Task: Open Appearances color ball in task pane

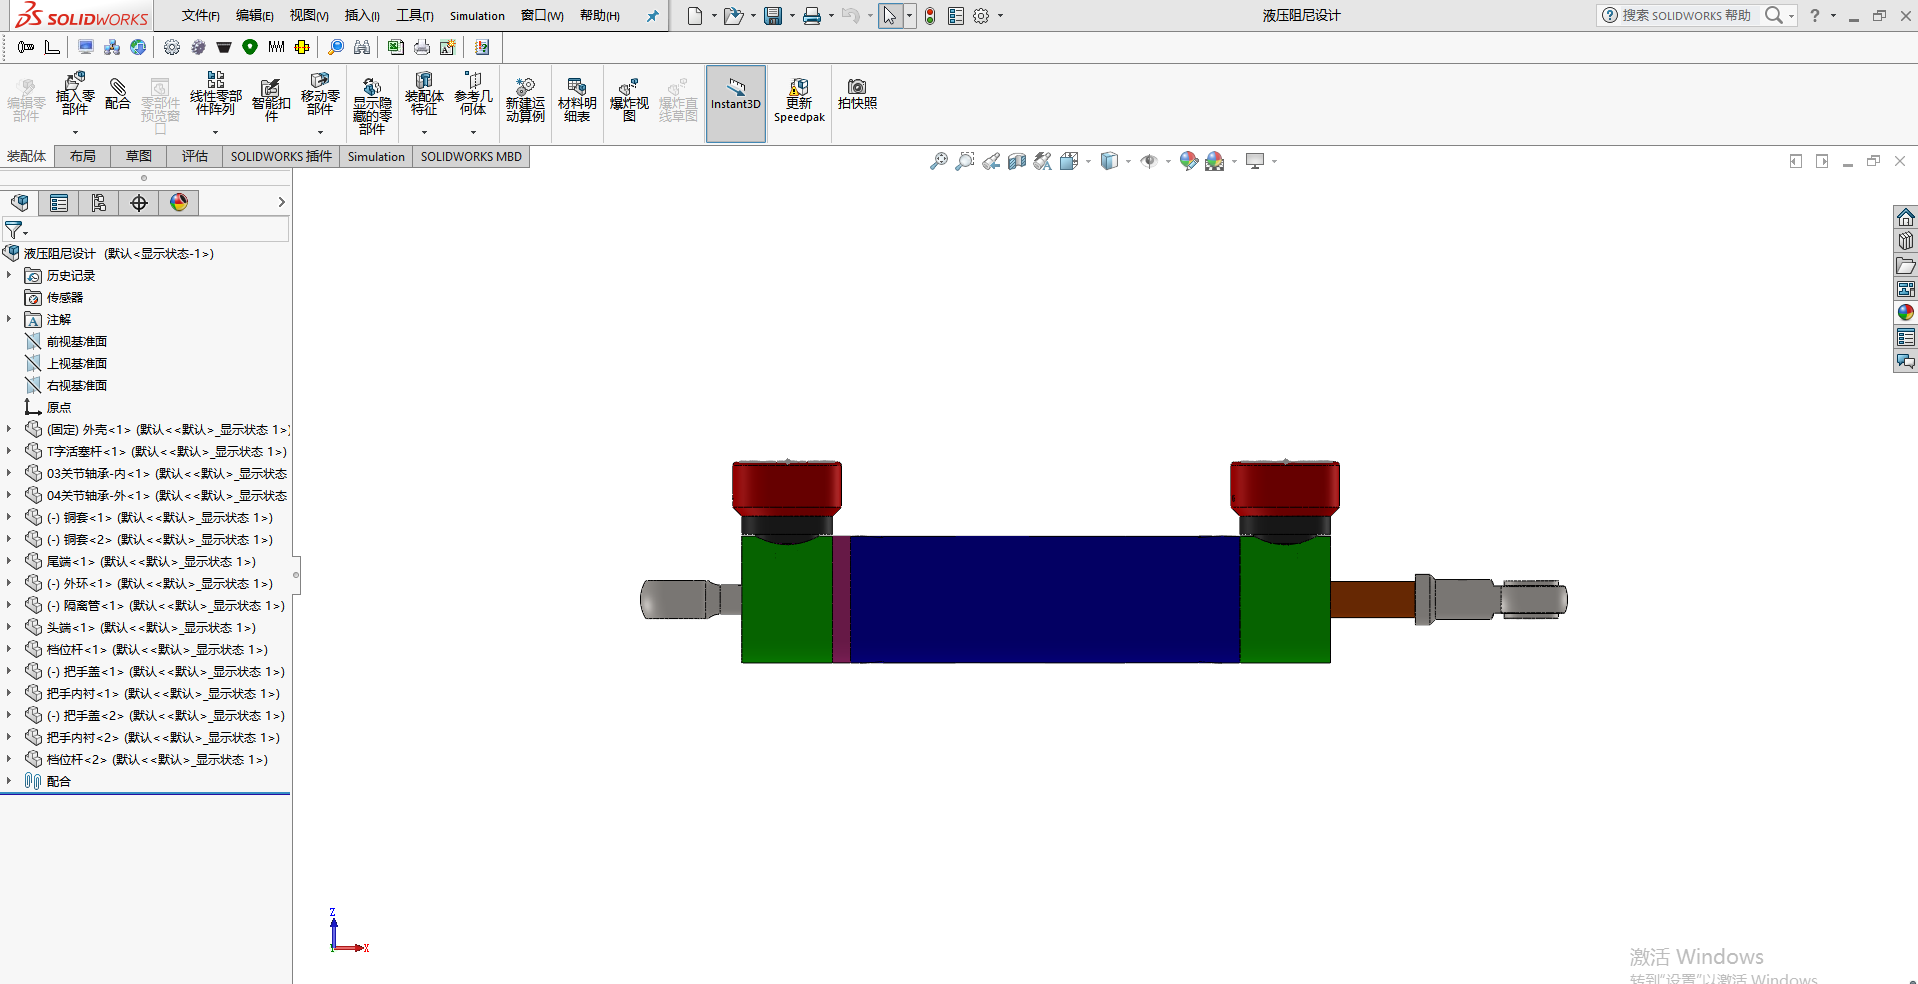Action: [x=1905, y=313]
